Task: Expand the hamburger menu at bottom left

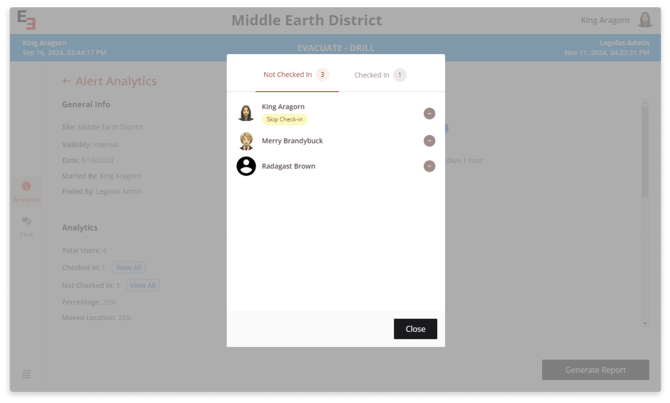Action: tap(27, 374)
